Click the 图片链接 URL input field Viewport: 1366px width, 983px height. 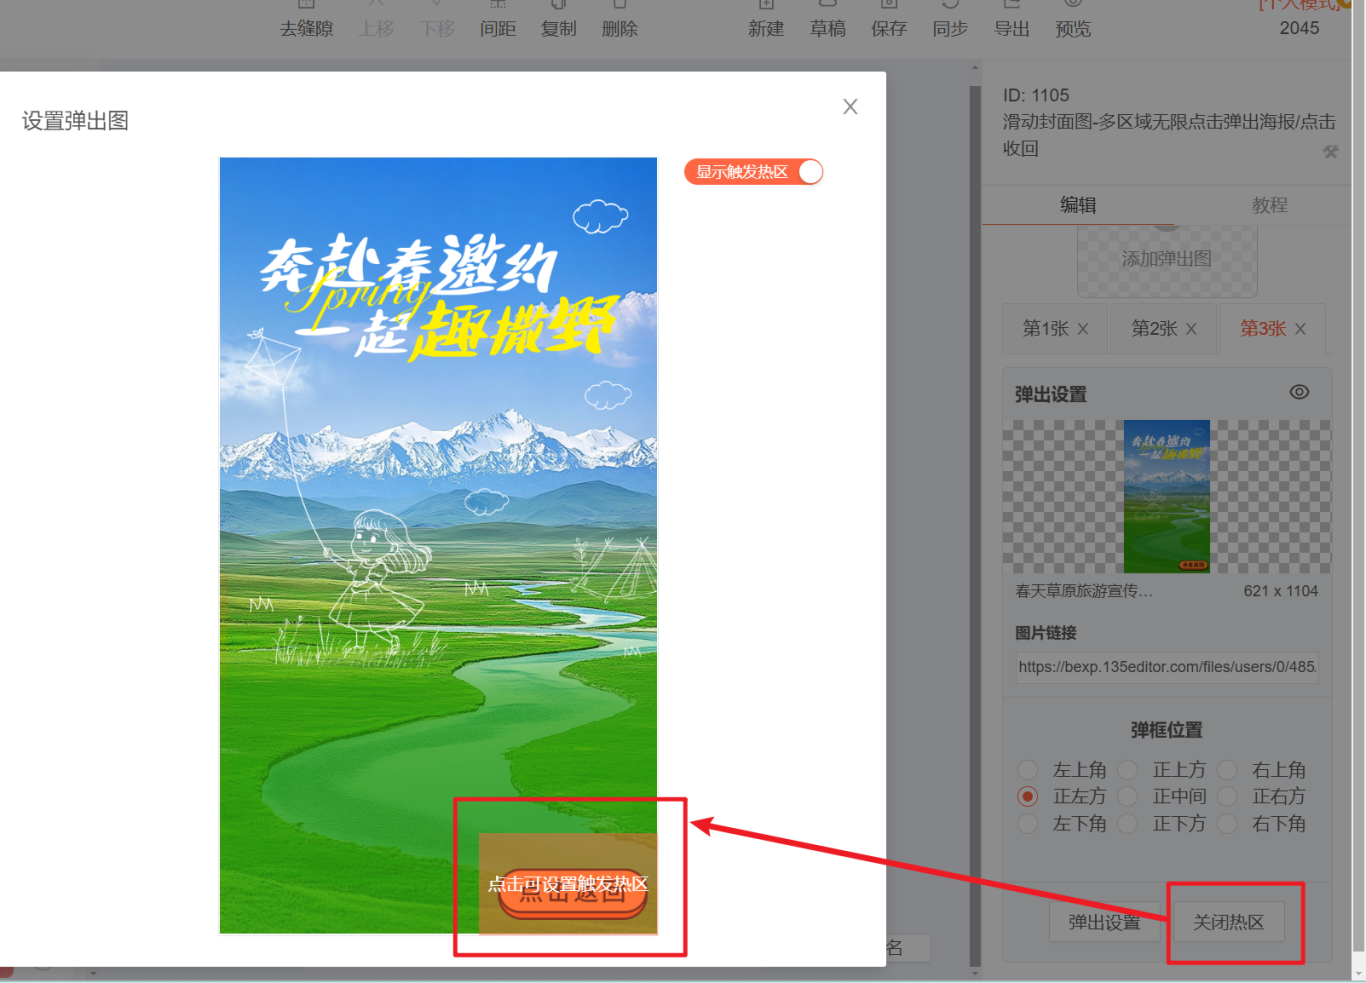1167,667
